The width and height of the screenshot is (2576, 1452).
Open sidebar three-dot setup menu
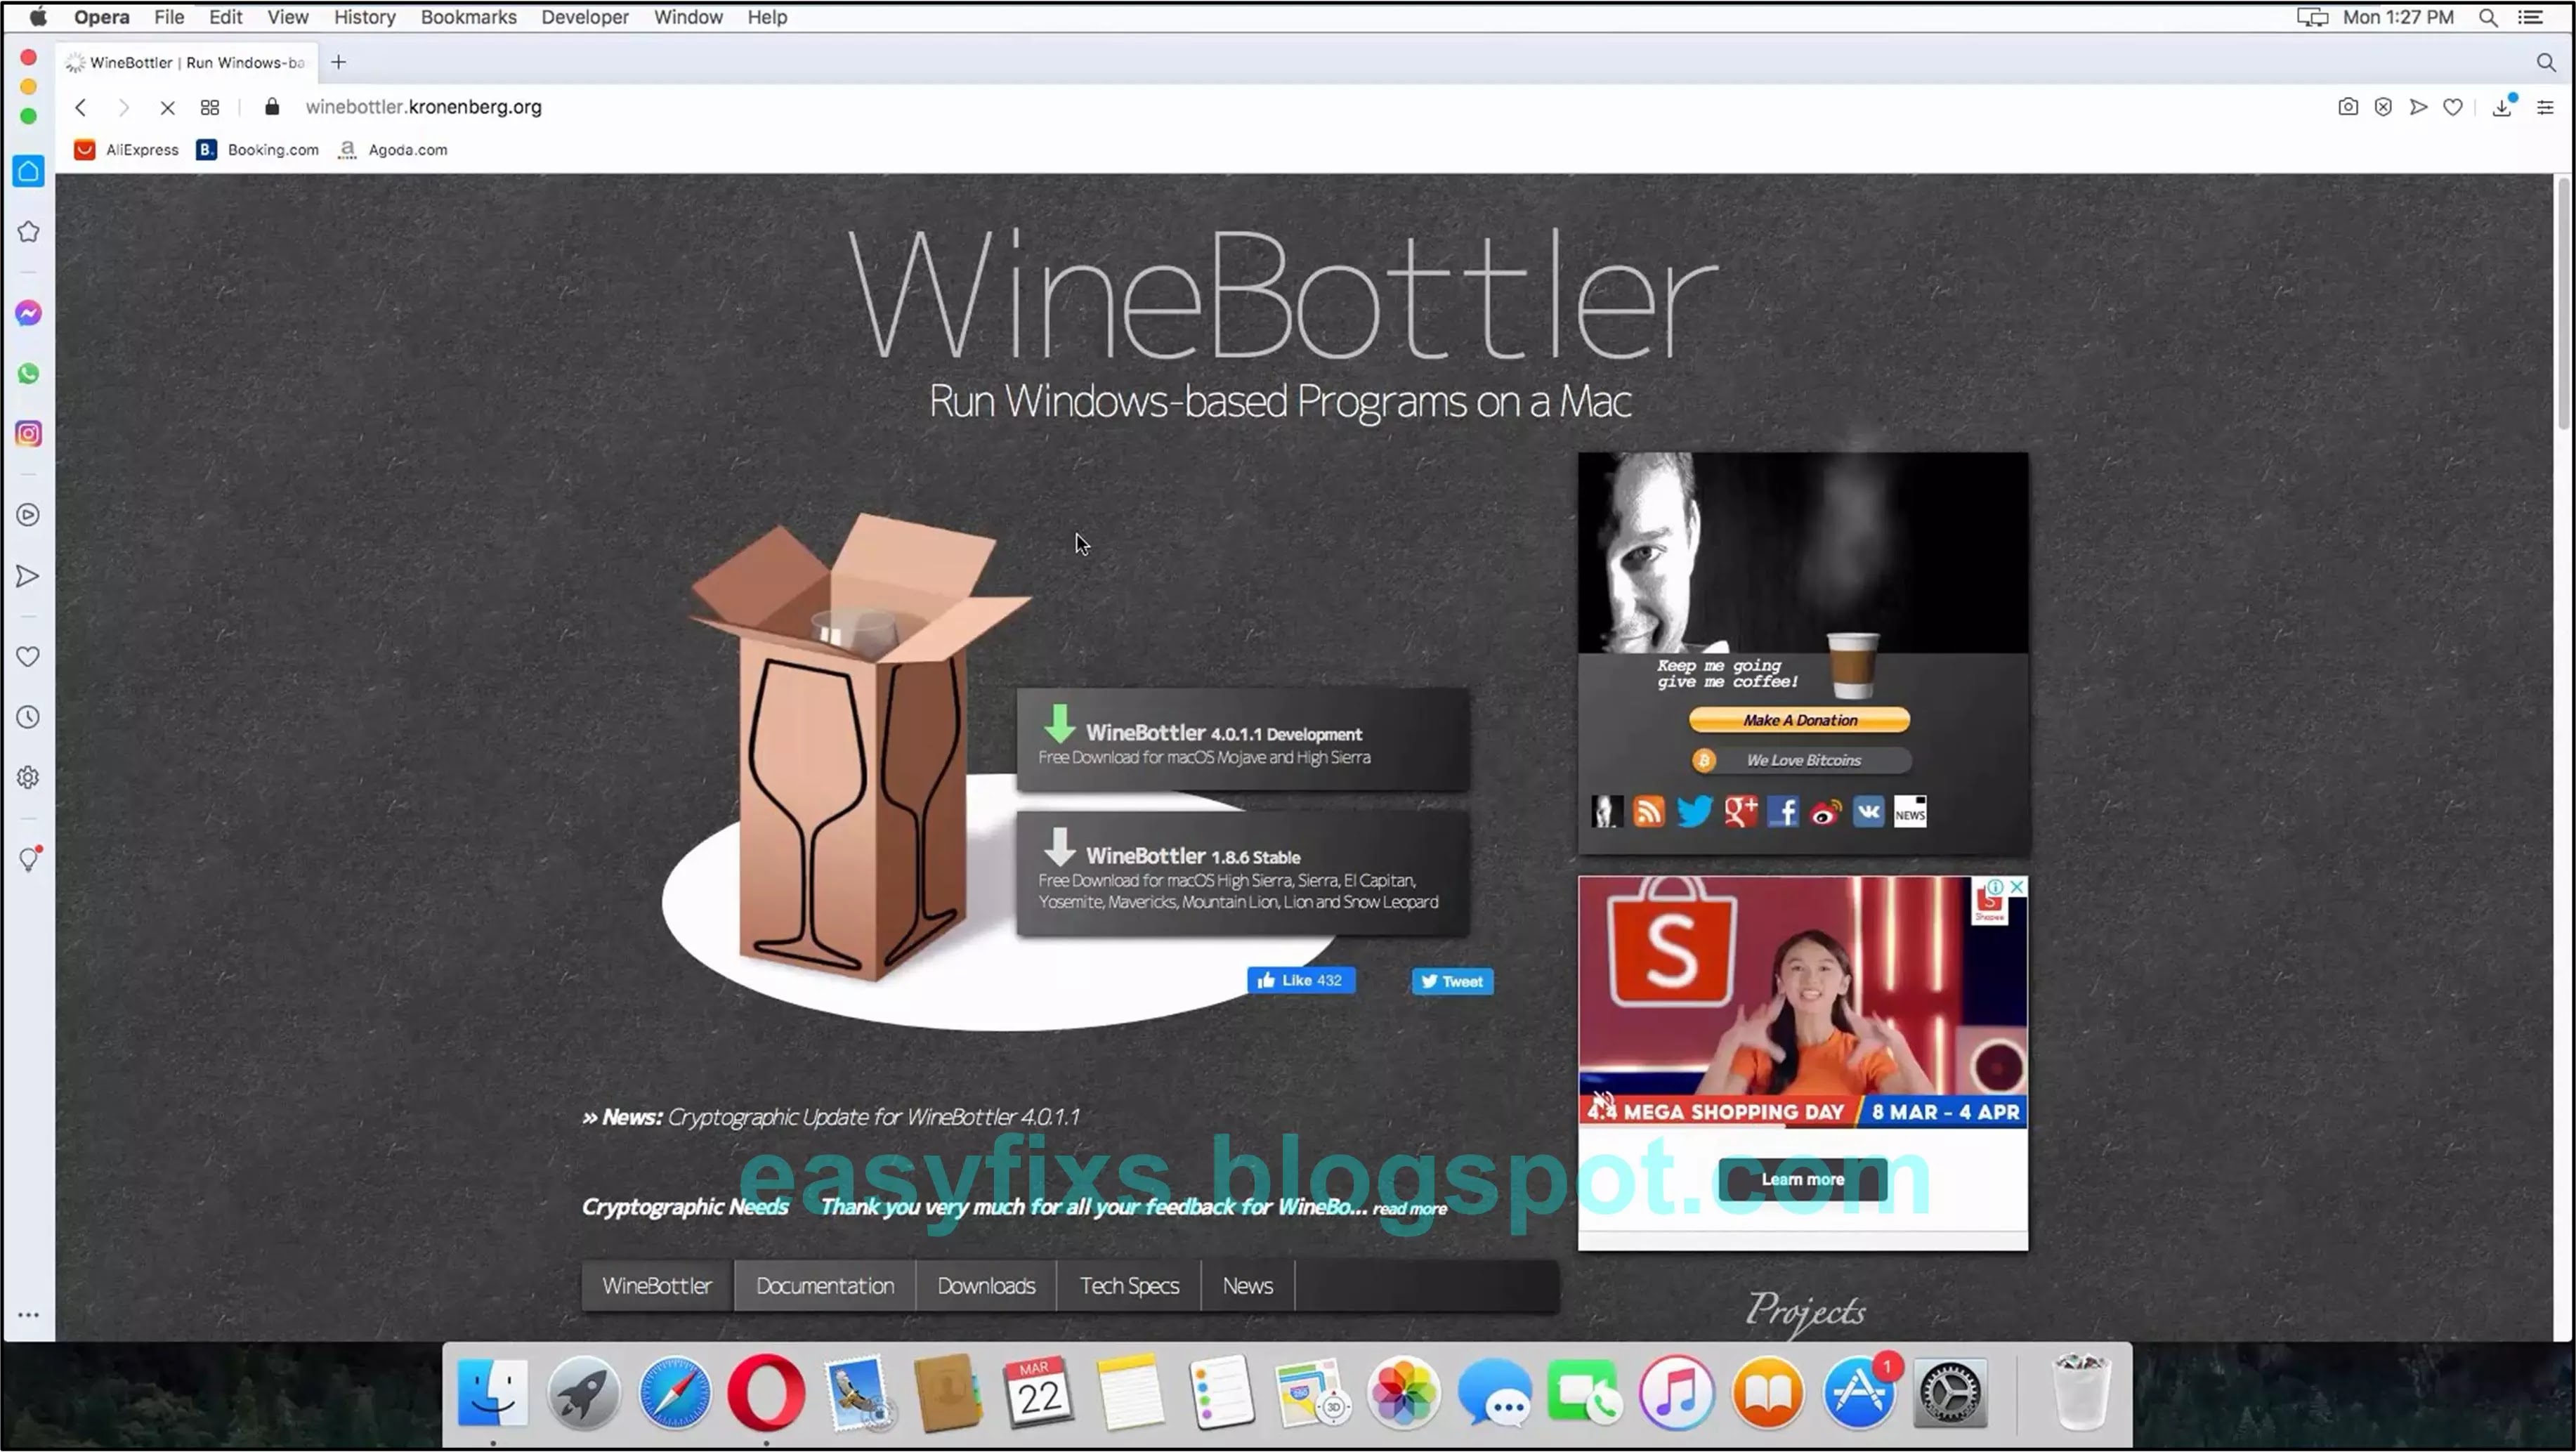tap(28, 1315)
